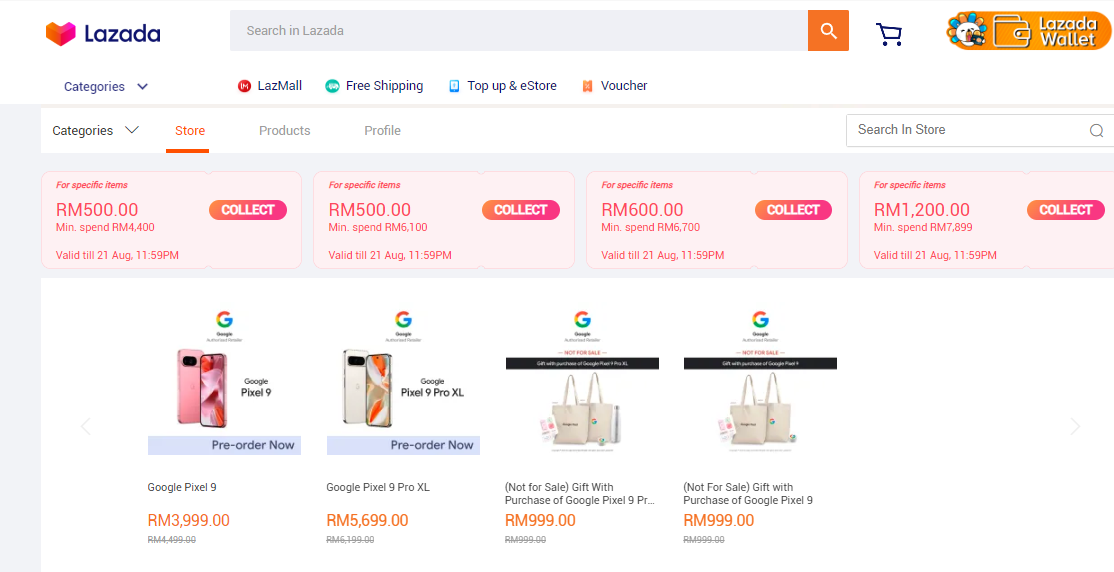
Task: Collect the RM1,200.00 voucher
Action: (1065, 210)
